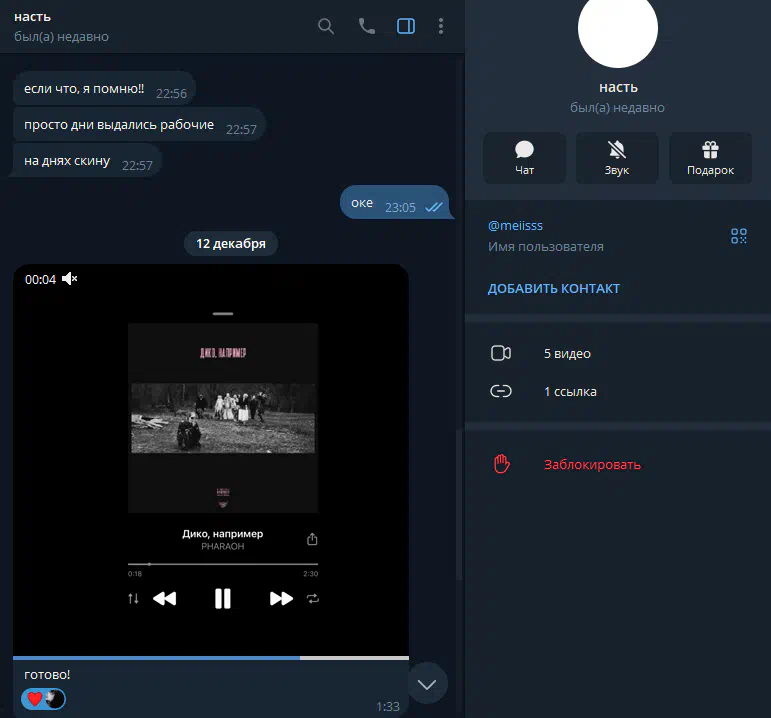Open the chat search magnifier icon
The height and width of the screenshot is (718, 771).
(x=326, y=27)
